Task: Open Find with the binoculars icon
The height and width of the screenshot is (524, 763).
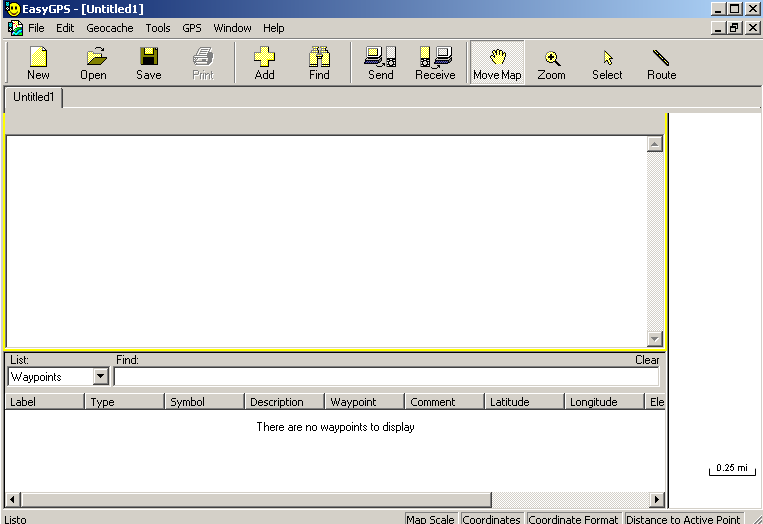Action: point(319,63)
